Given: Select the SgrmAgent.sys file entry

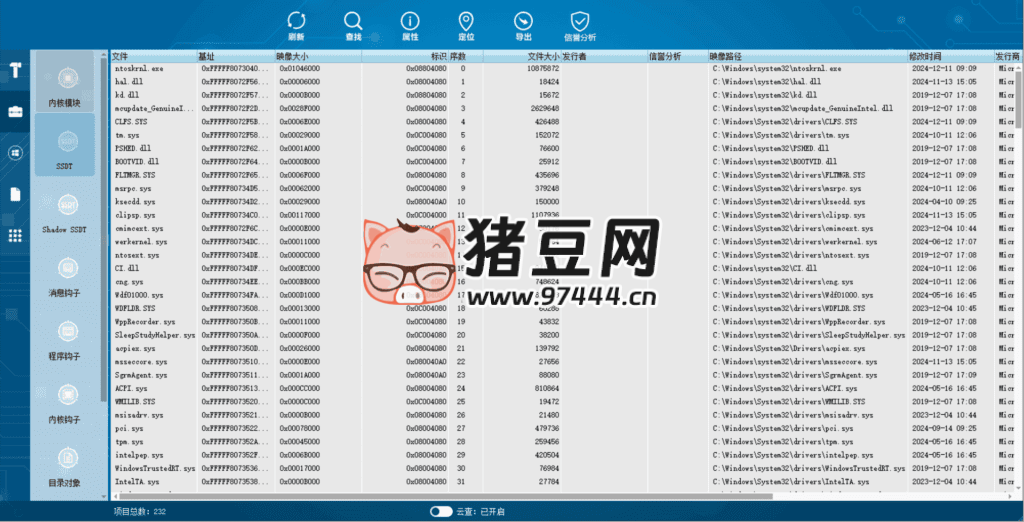Looking at the screenshot, I should [140, 375].
